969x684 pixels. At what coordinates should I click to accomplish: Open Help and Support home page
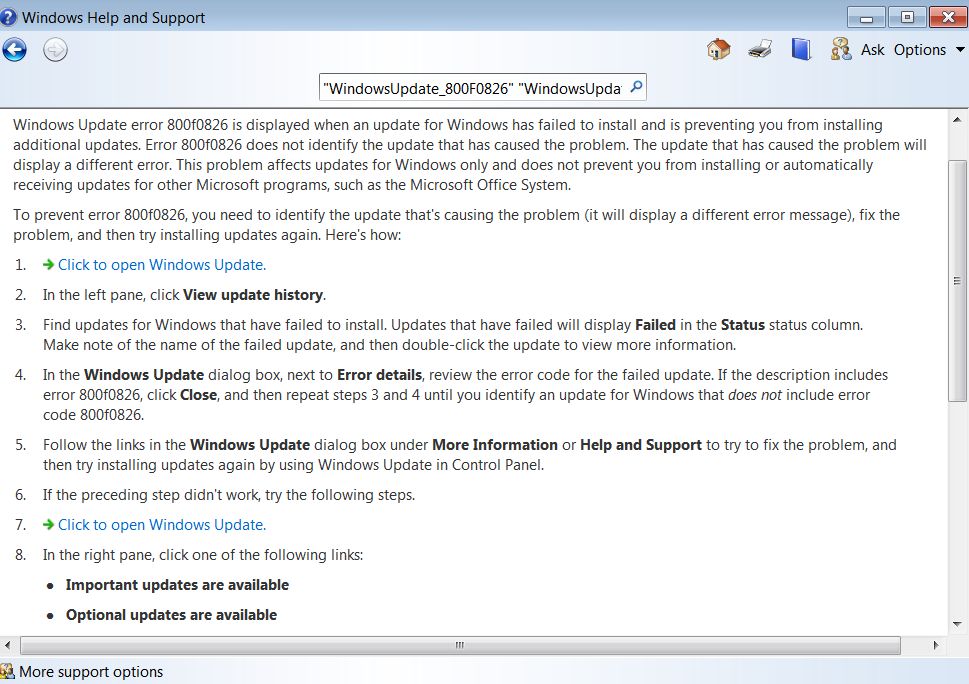pyautogui.click(x=718, y=49)
